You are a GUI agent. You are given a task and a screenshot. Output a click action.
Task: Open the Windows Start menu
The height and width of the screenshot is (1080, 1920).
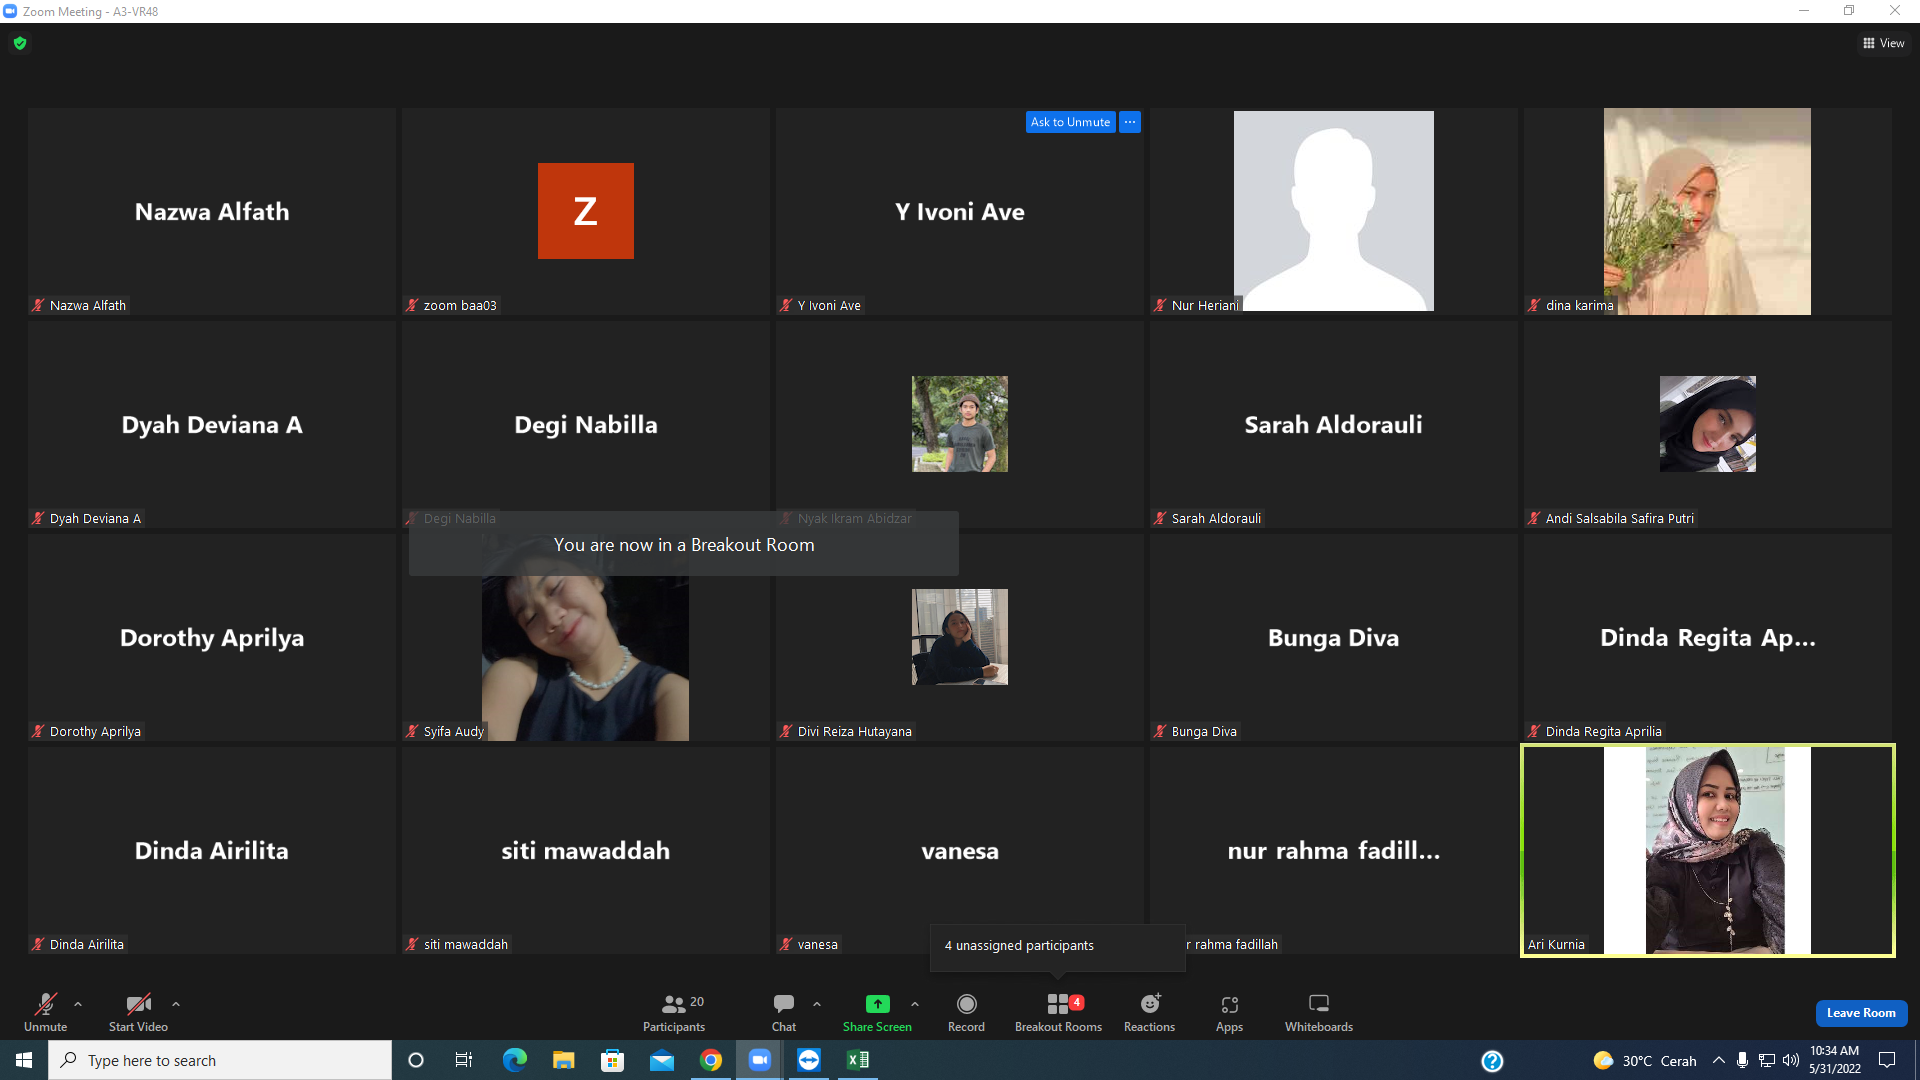pyautogui.click(x=24, y=1060)
